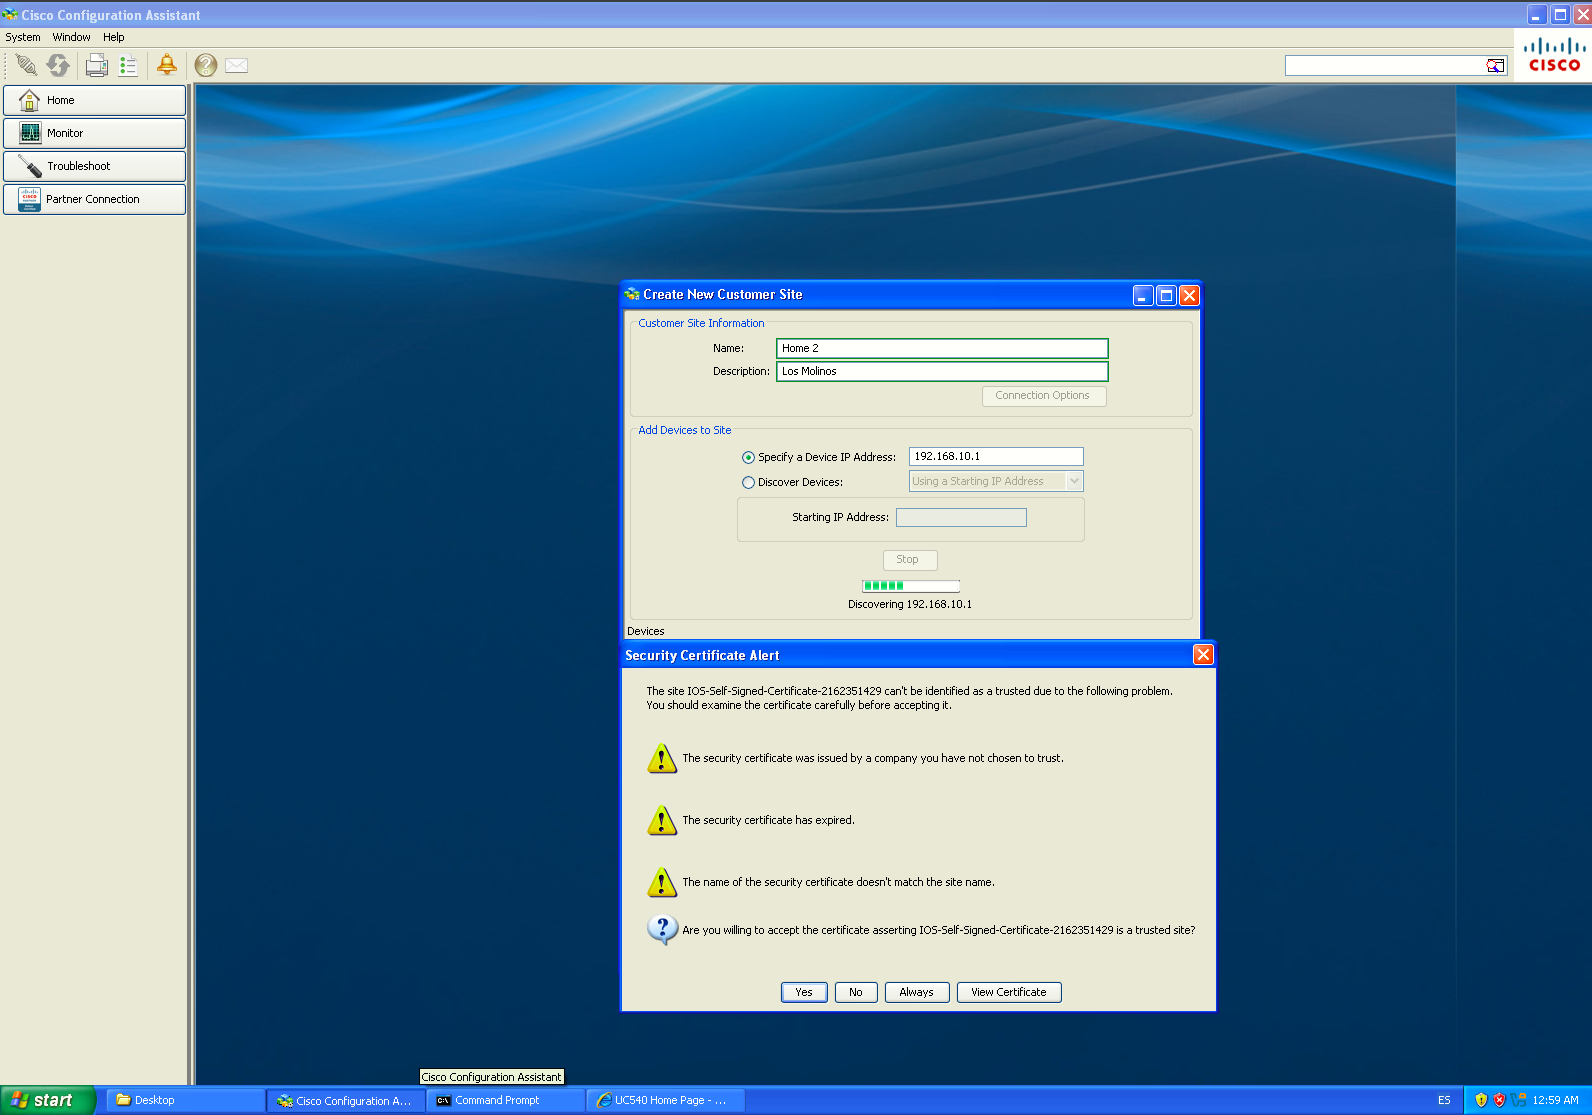Open the Windows Start menu
Viewport: 1592px width, 1115px height.
pyautogui.click(x=48, y=1100)
